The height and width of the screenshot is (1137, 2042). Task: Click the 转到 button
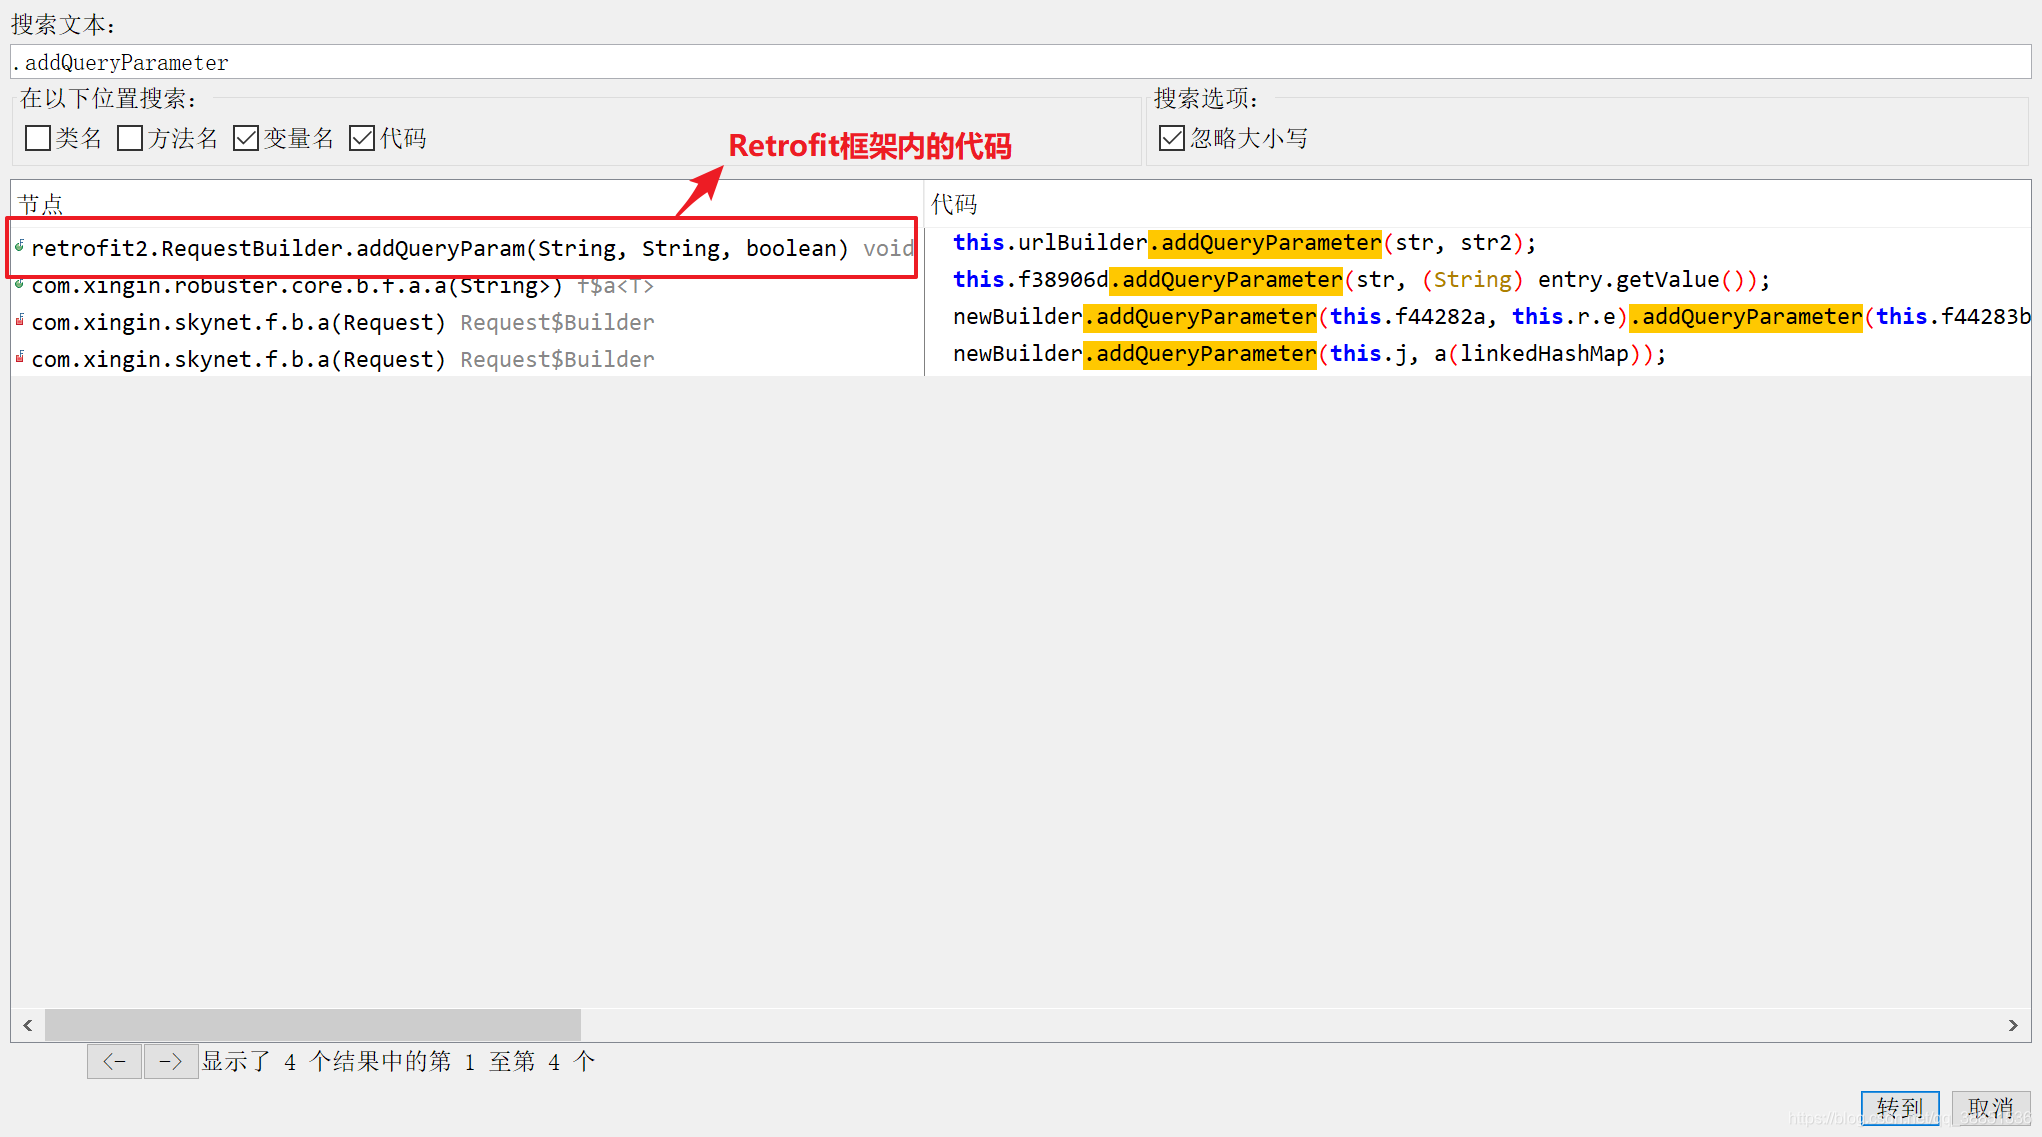[1899, 1108]
